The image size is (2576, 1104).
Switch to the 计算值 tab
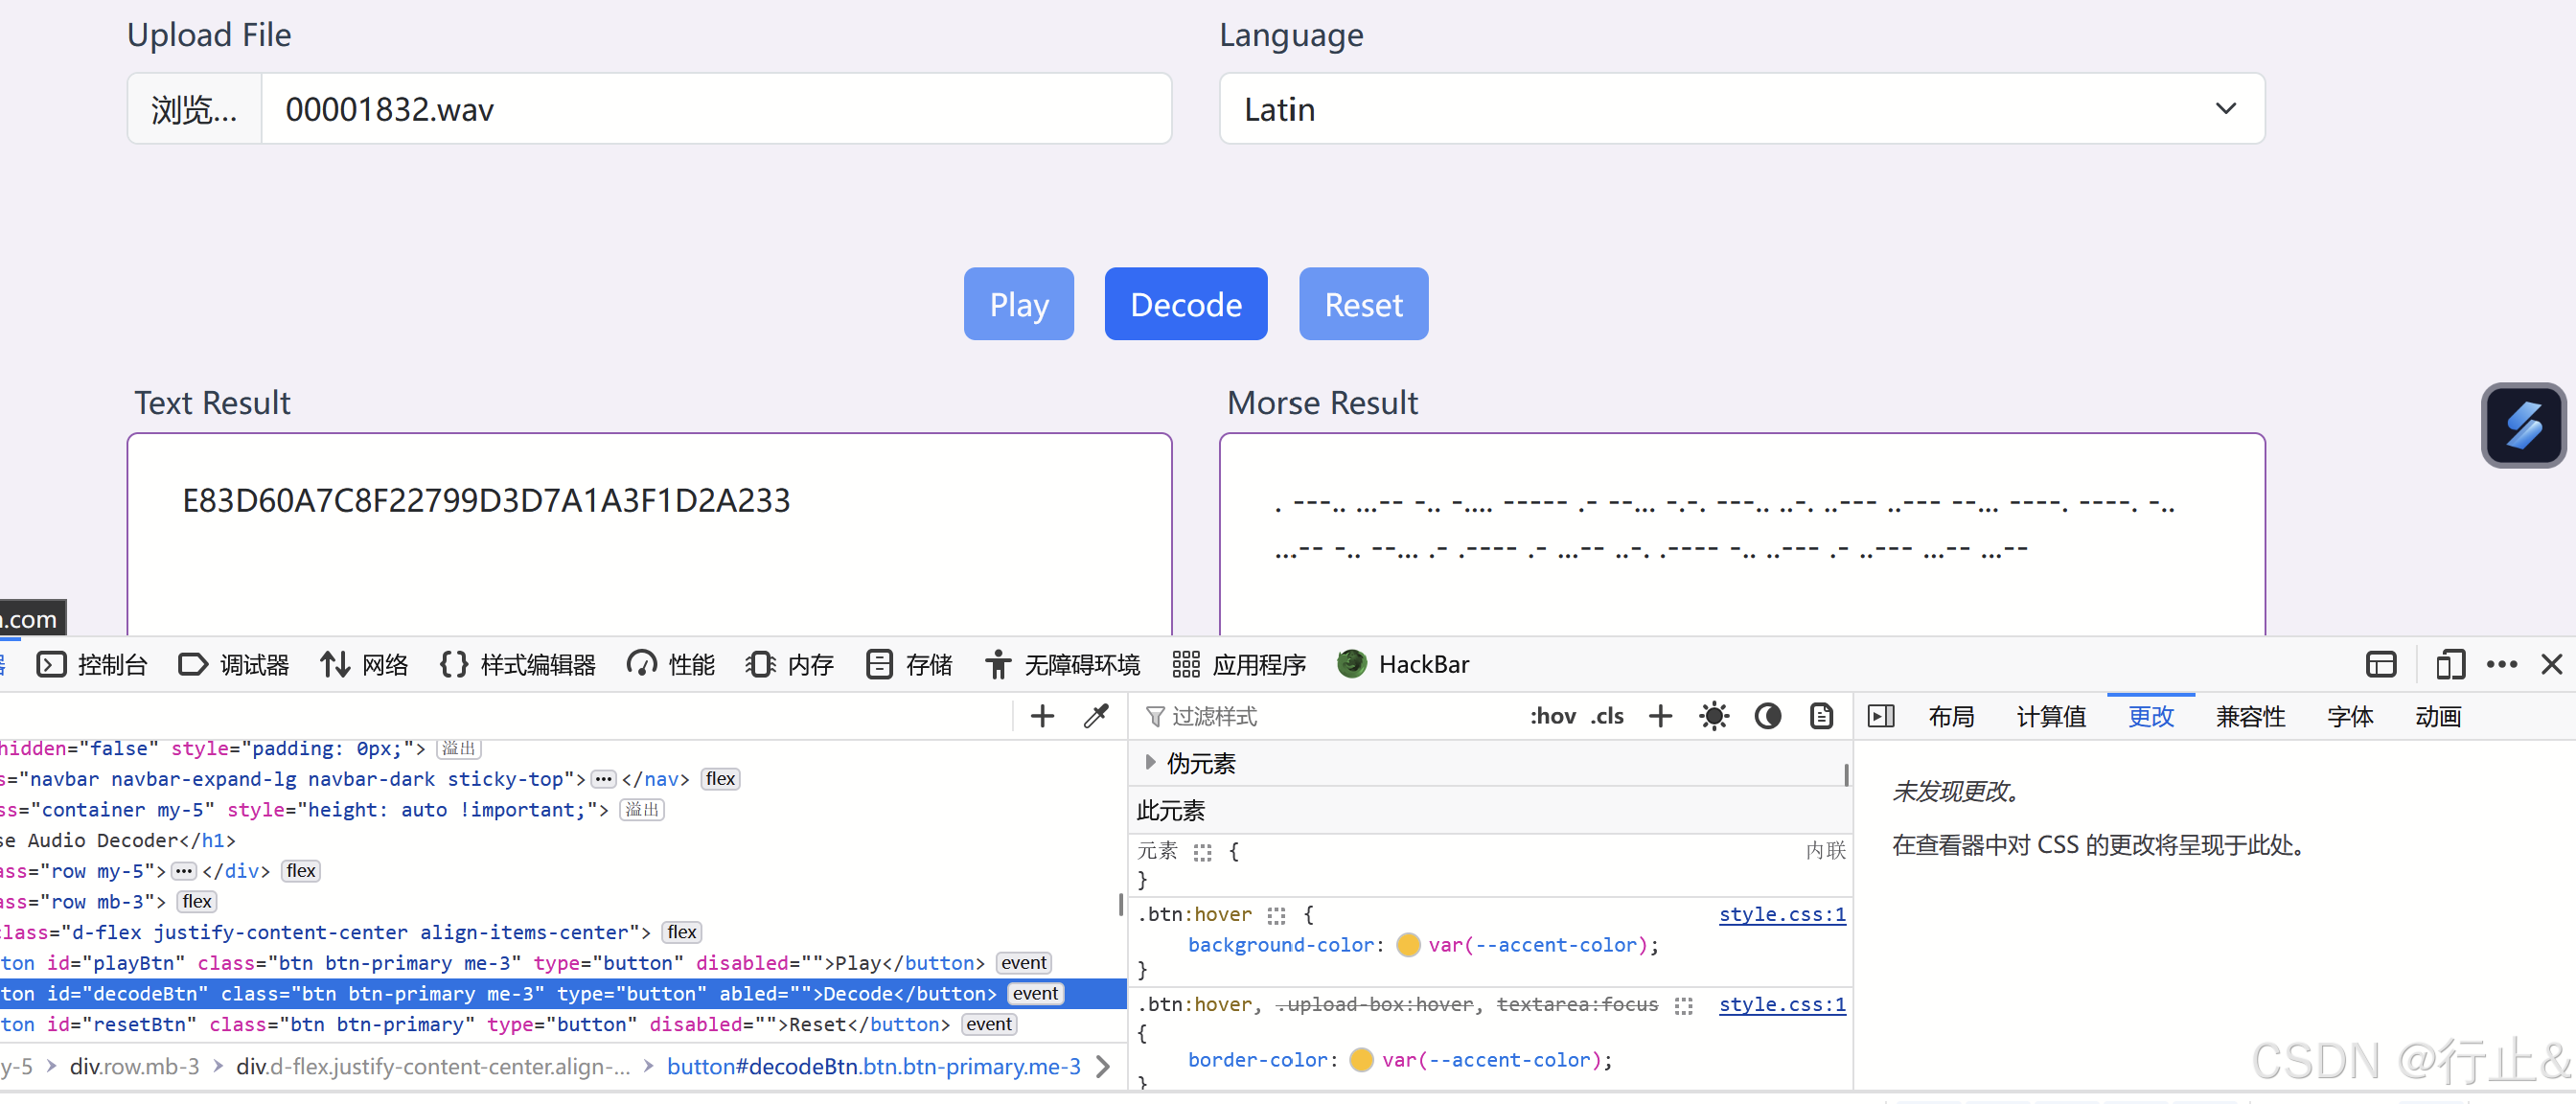pyautogui.click(x=2050, y=716)
